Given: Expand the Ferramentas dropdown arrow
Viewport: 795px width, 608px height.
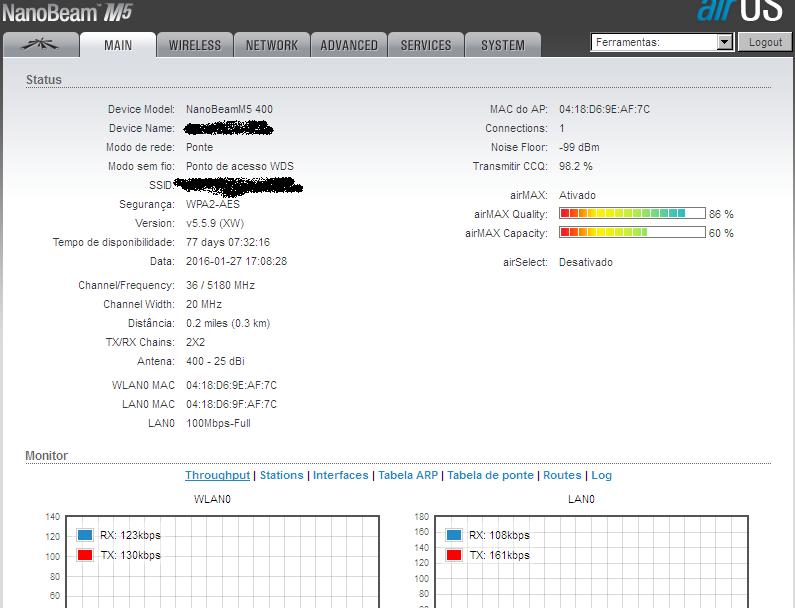Looking at the screenshot, I should (725, 42).
